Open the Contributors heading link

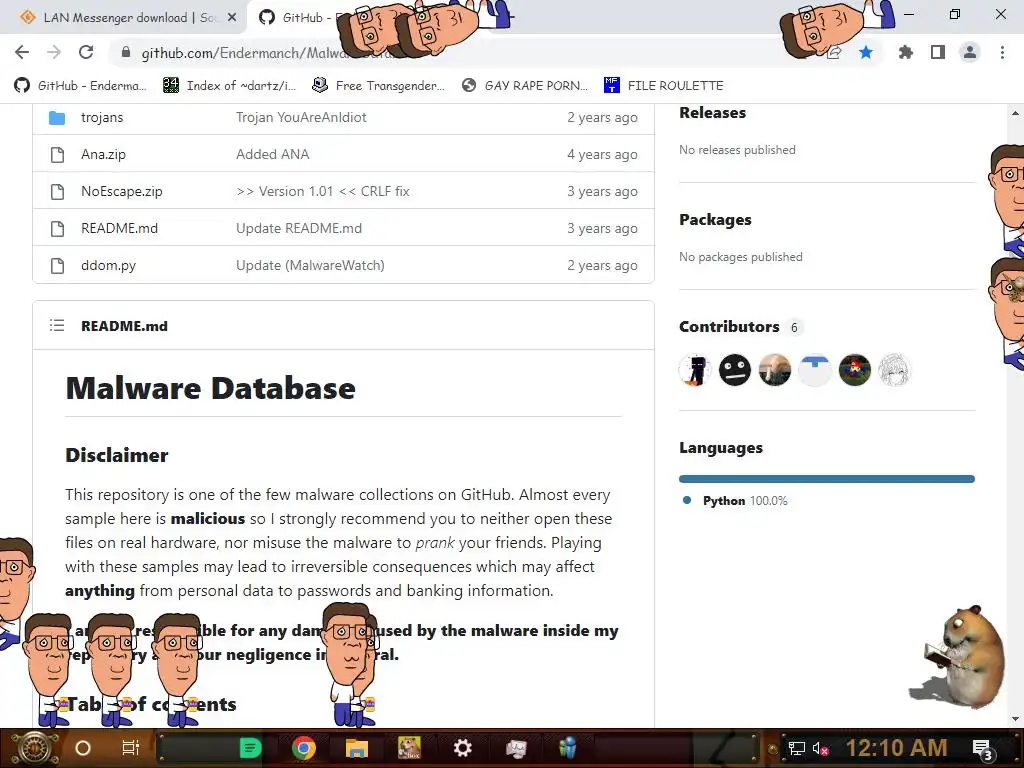(729, 327)
